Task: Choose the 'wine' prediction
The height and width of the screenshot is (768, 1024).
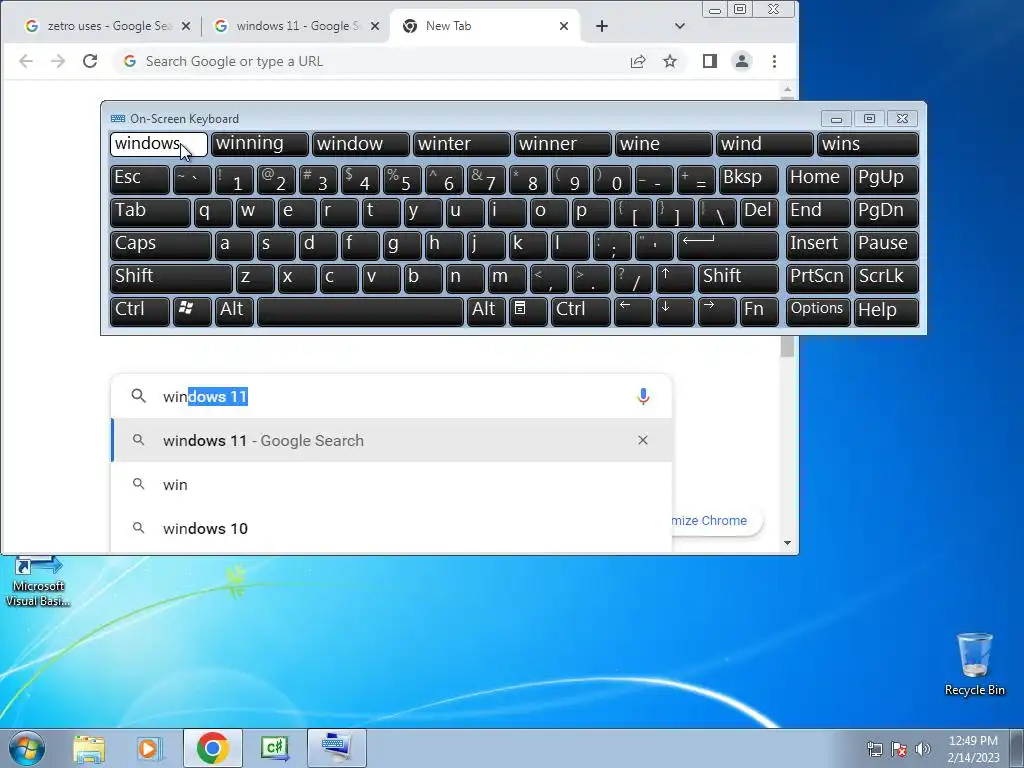Action: pos(664,144)
